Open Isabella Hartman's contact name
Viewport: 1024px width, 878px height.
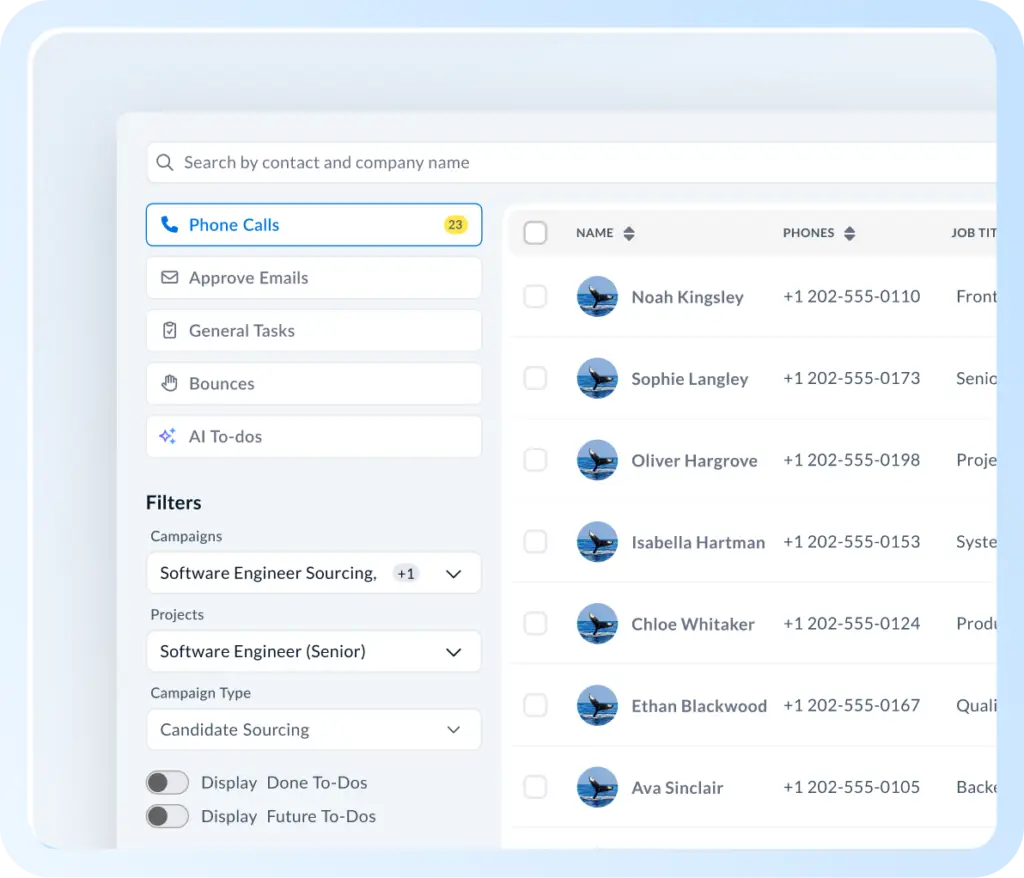[x=698, y=542]
